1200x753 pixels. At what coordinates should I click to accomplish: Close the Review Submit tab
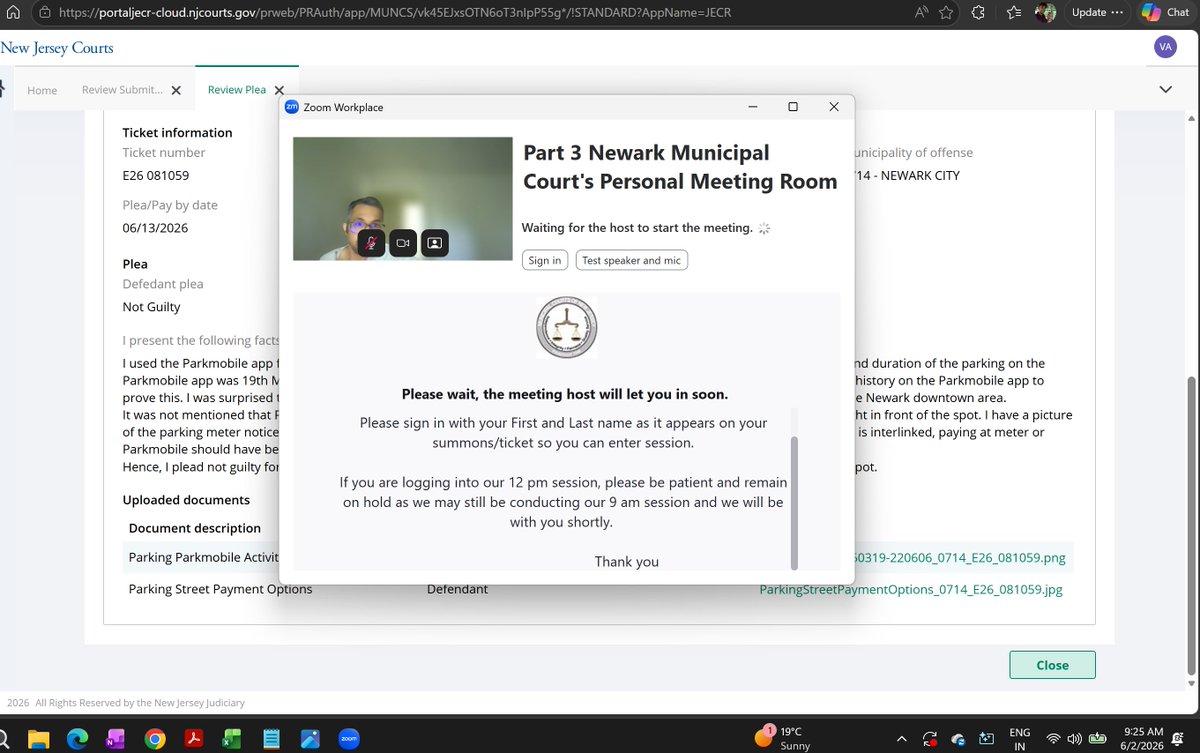(176, 90)
